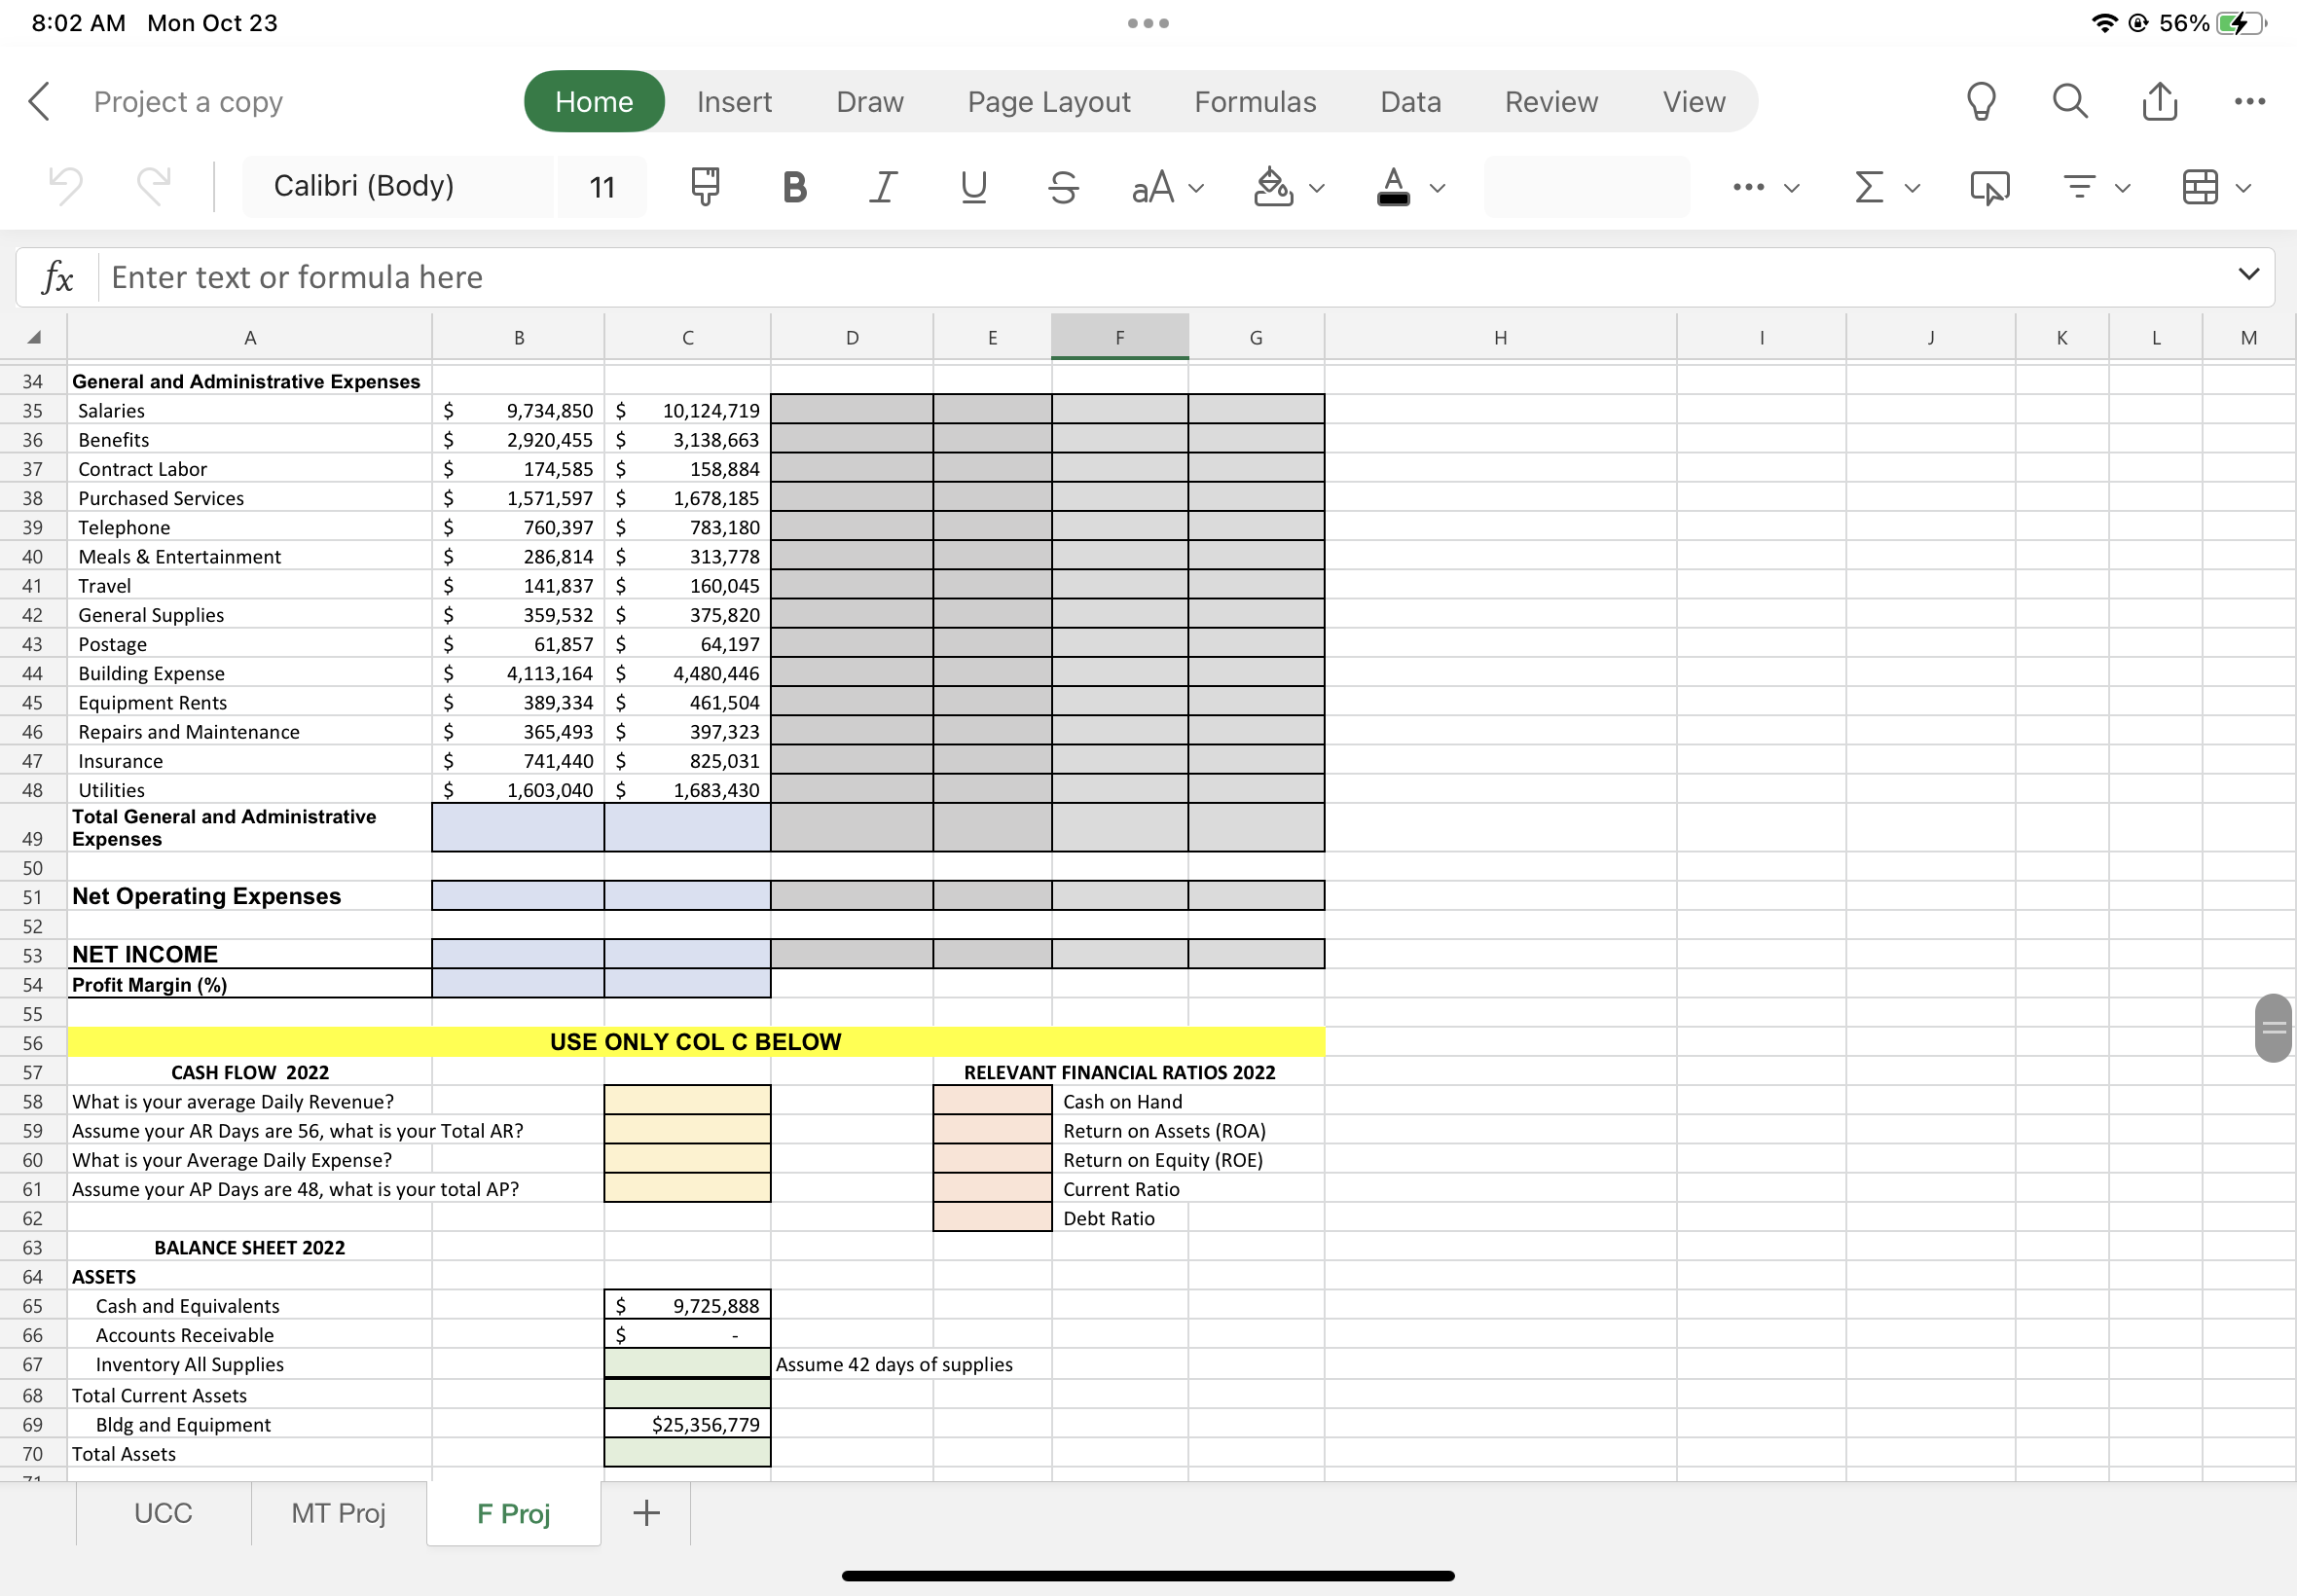Click the AutoSum sigma icon
Image resolution: width=2297 pixels, height=1596 pixels.
(1868, 187)
